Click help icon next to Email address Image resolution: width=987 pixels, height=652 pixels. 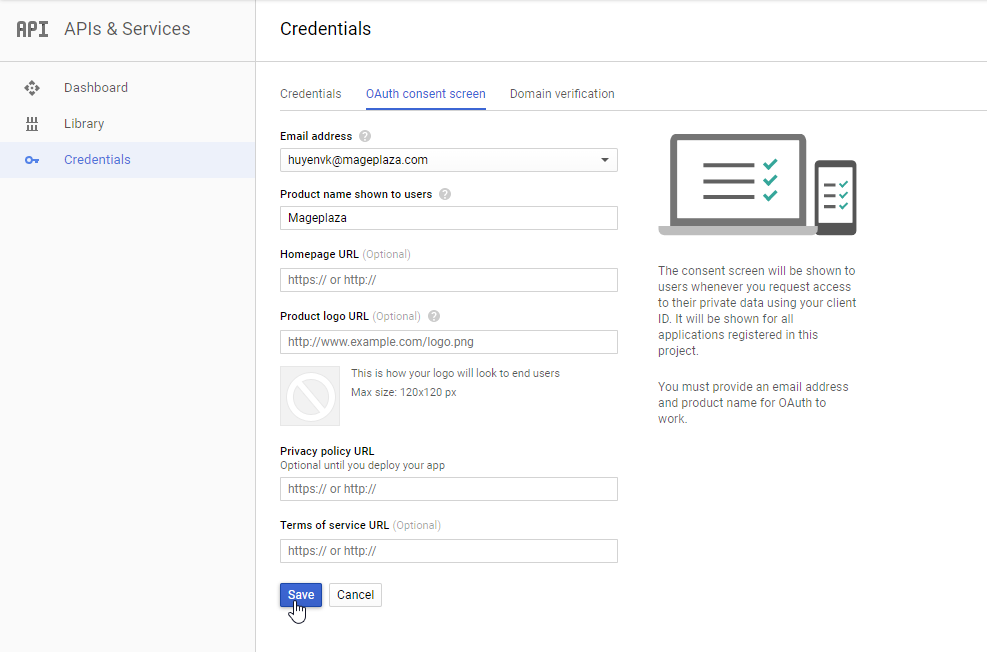365,136
